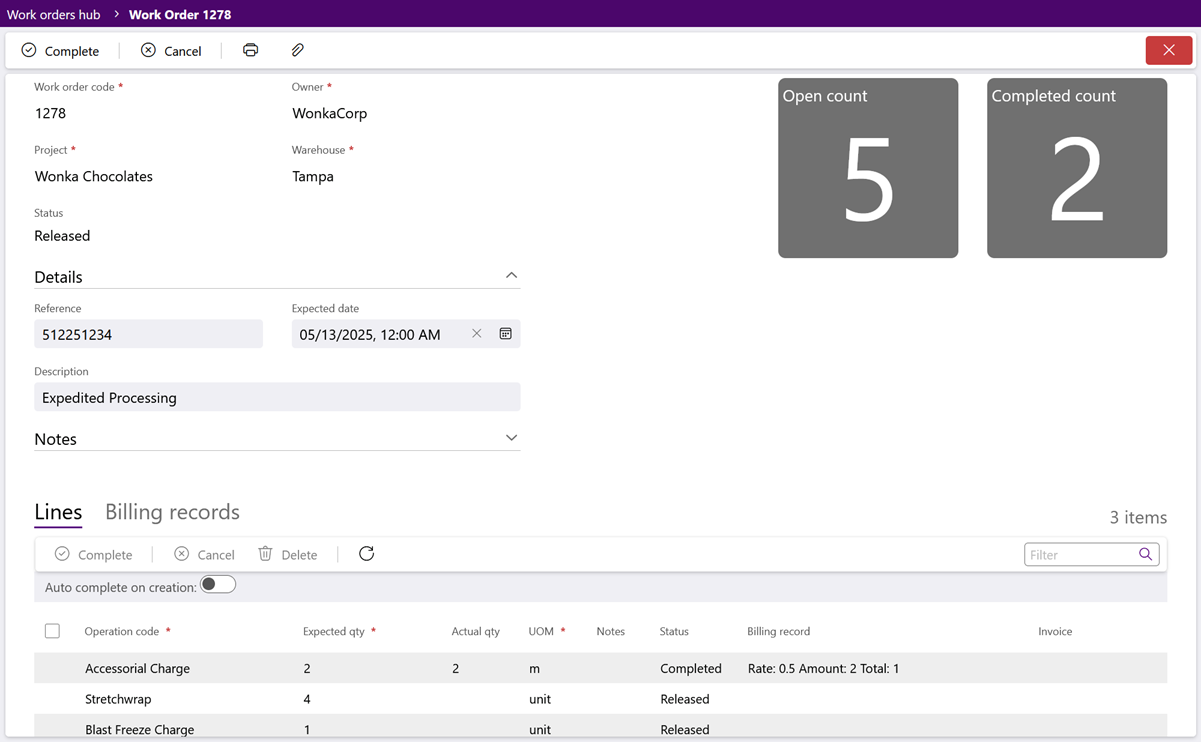Image resolution: width=1201 pixels, height=742 pixels.
Task: Collapse the Details section chevron
Action: tap(511, 276)
